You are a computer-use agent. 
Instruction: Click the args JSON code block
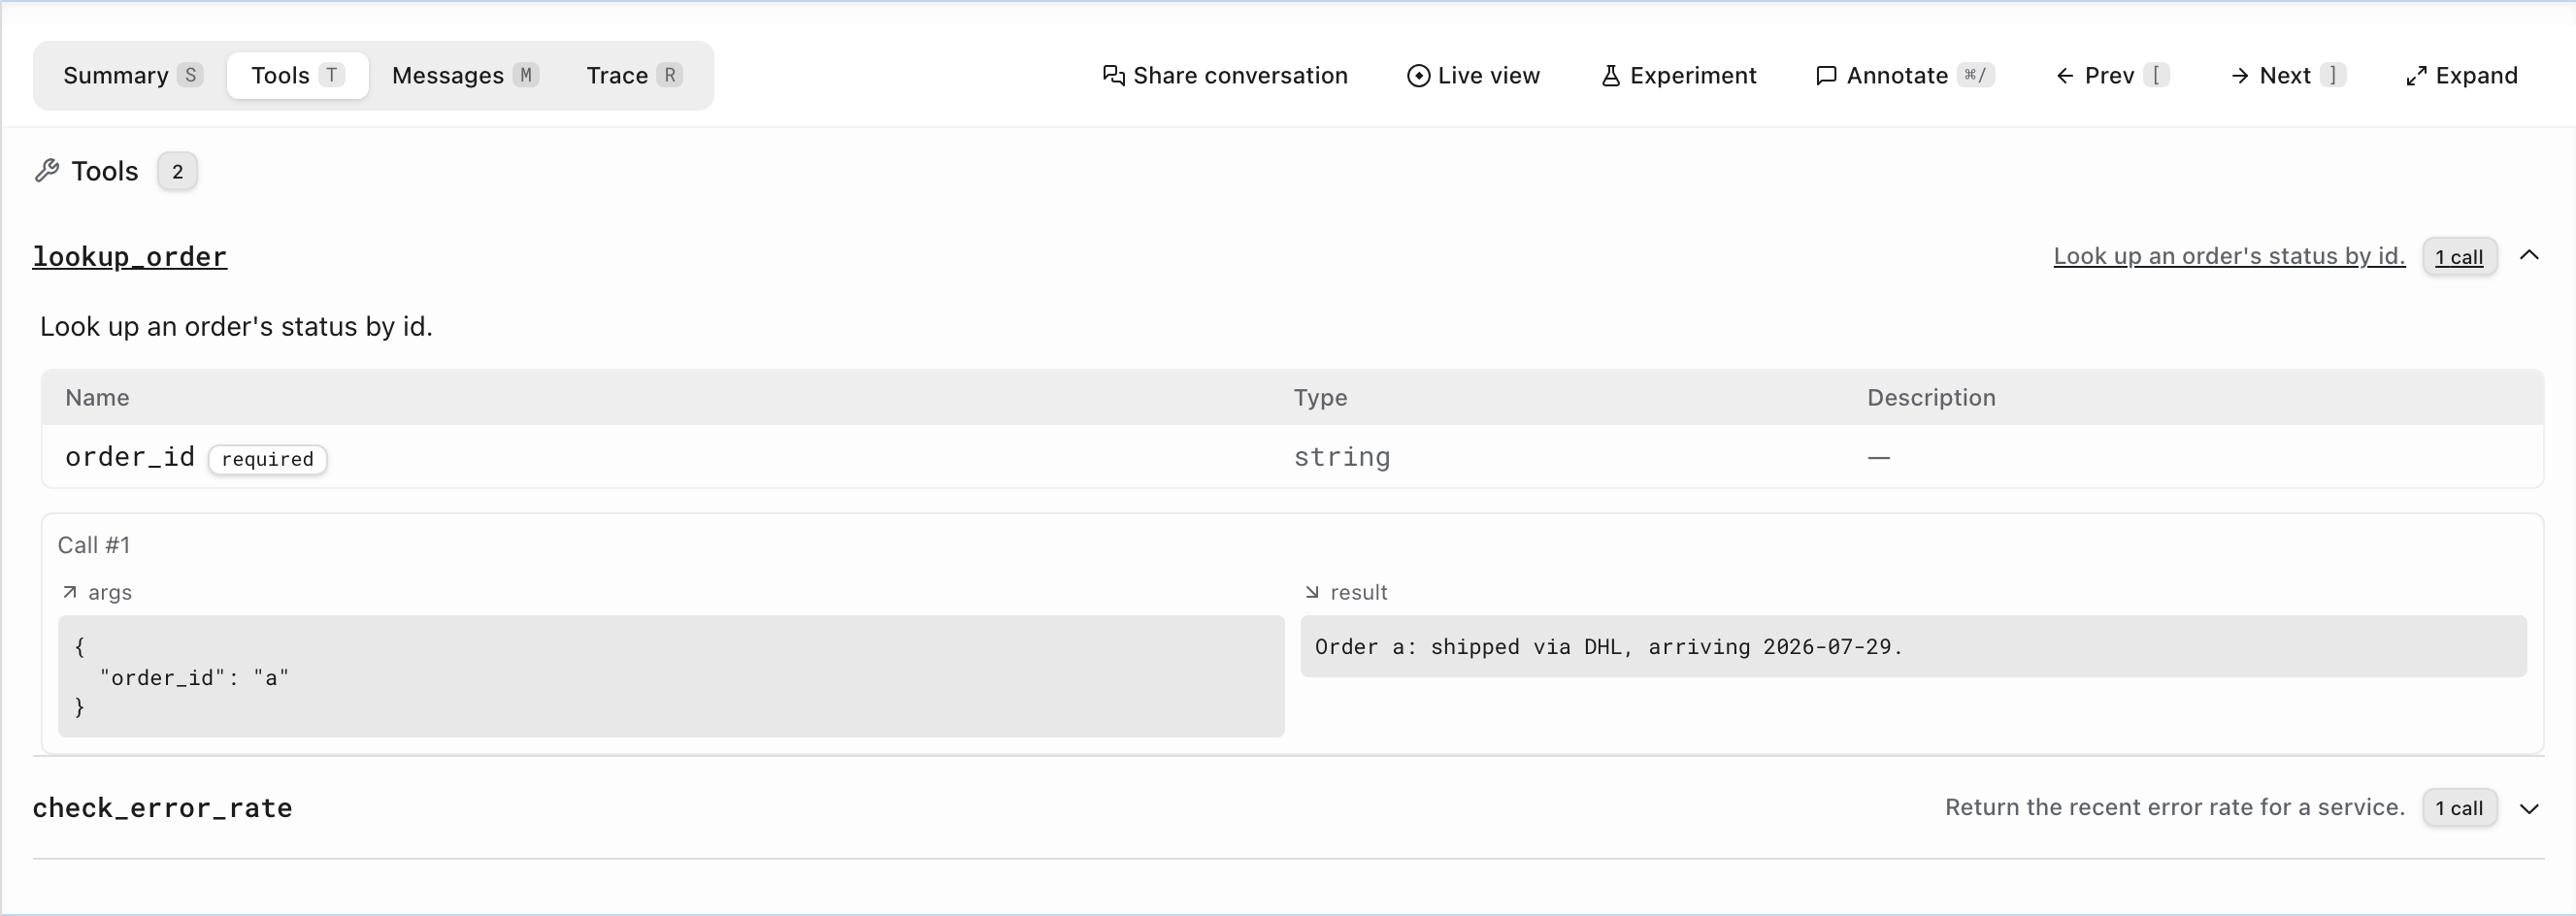[671, 676]
